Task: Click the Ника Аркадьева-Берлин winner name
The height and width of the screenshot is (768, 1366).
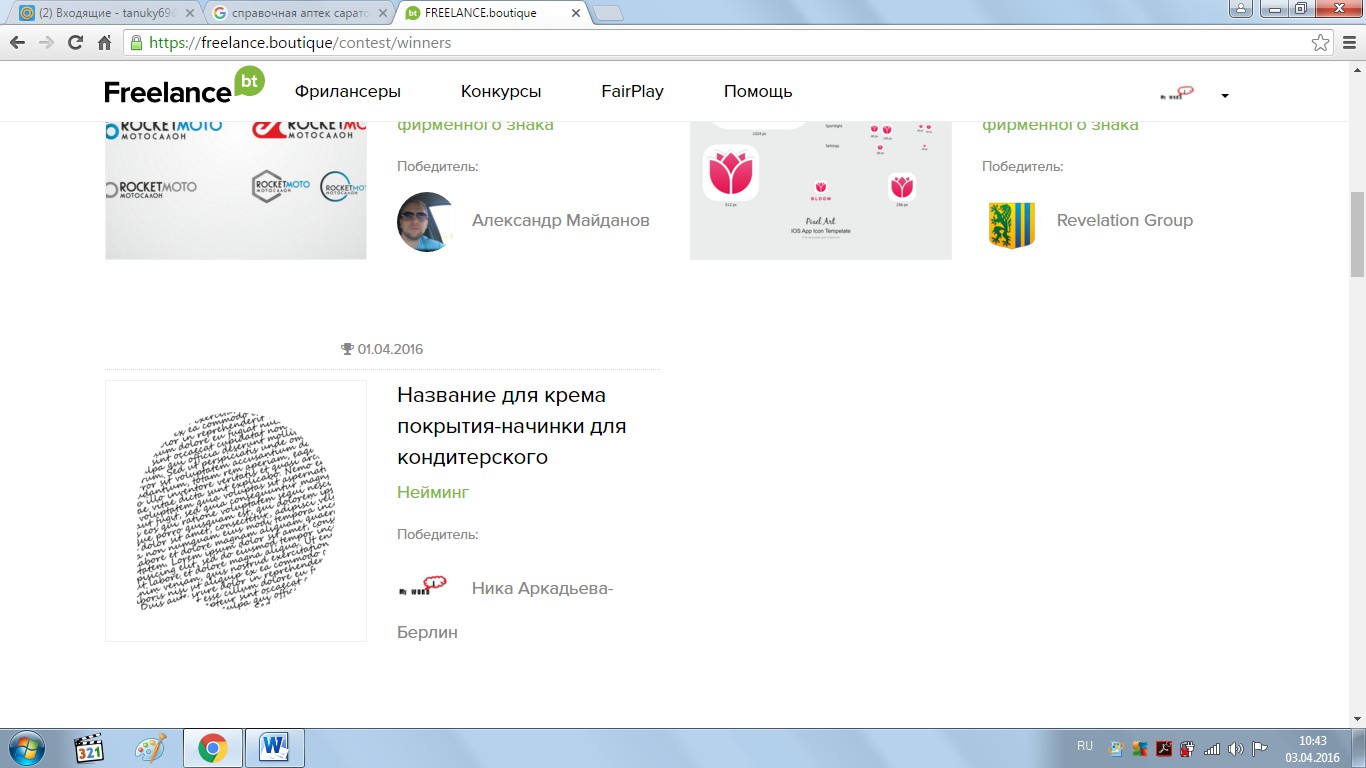Action: click(x=505, y=610)
